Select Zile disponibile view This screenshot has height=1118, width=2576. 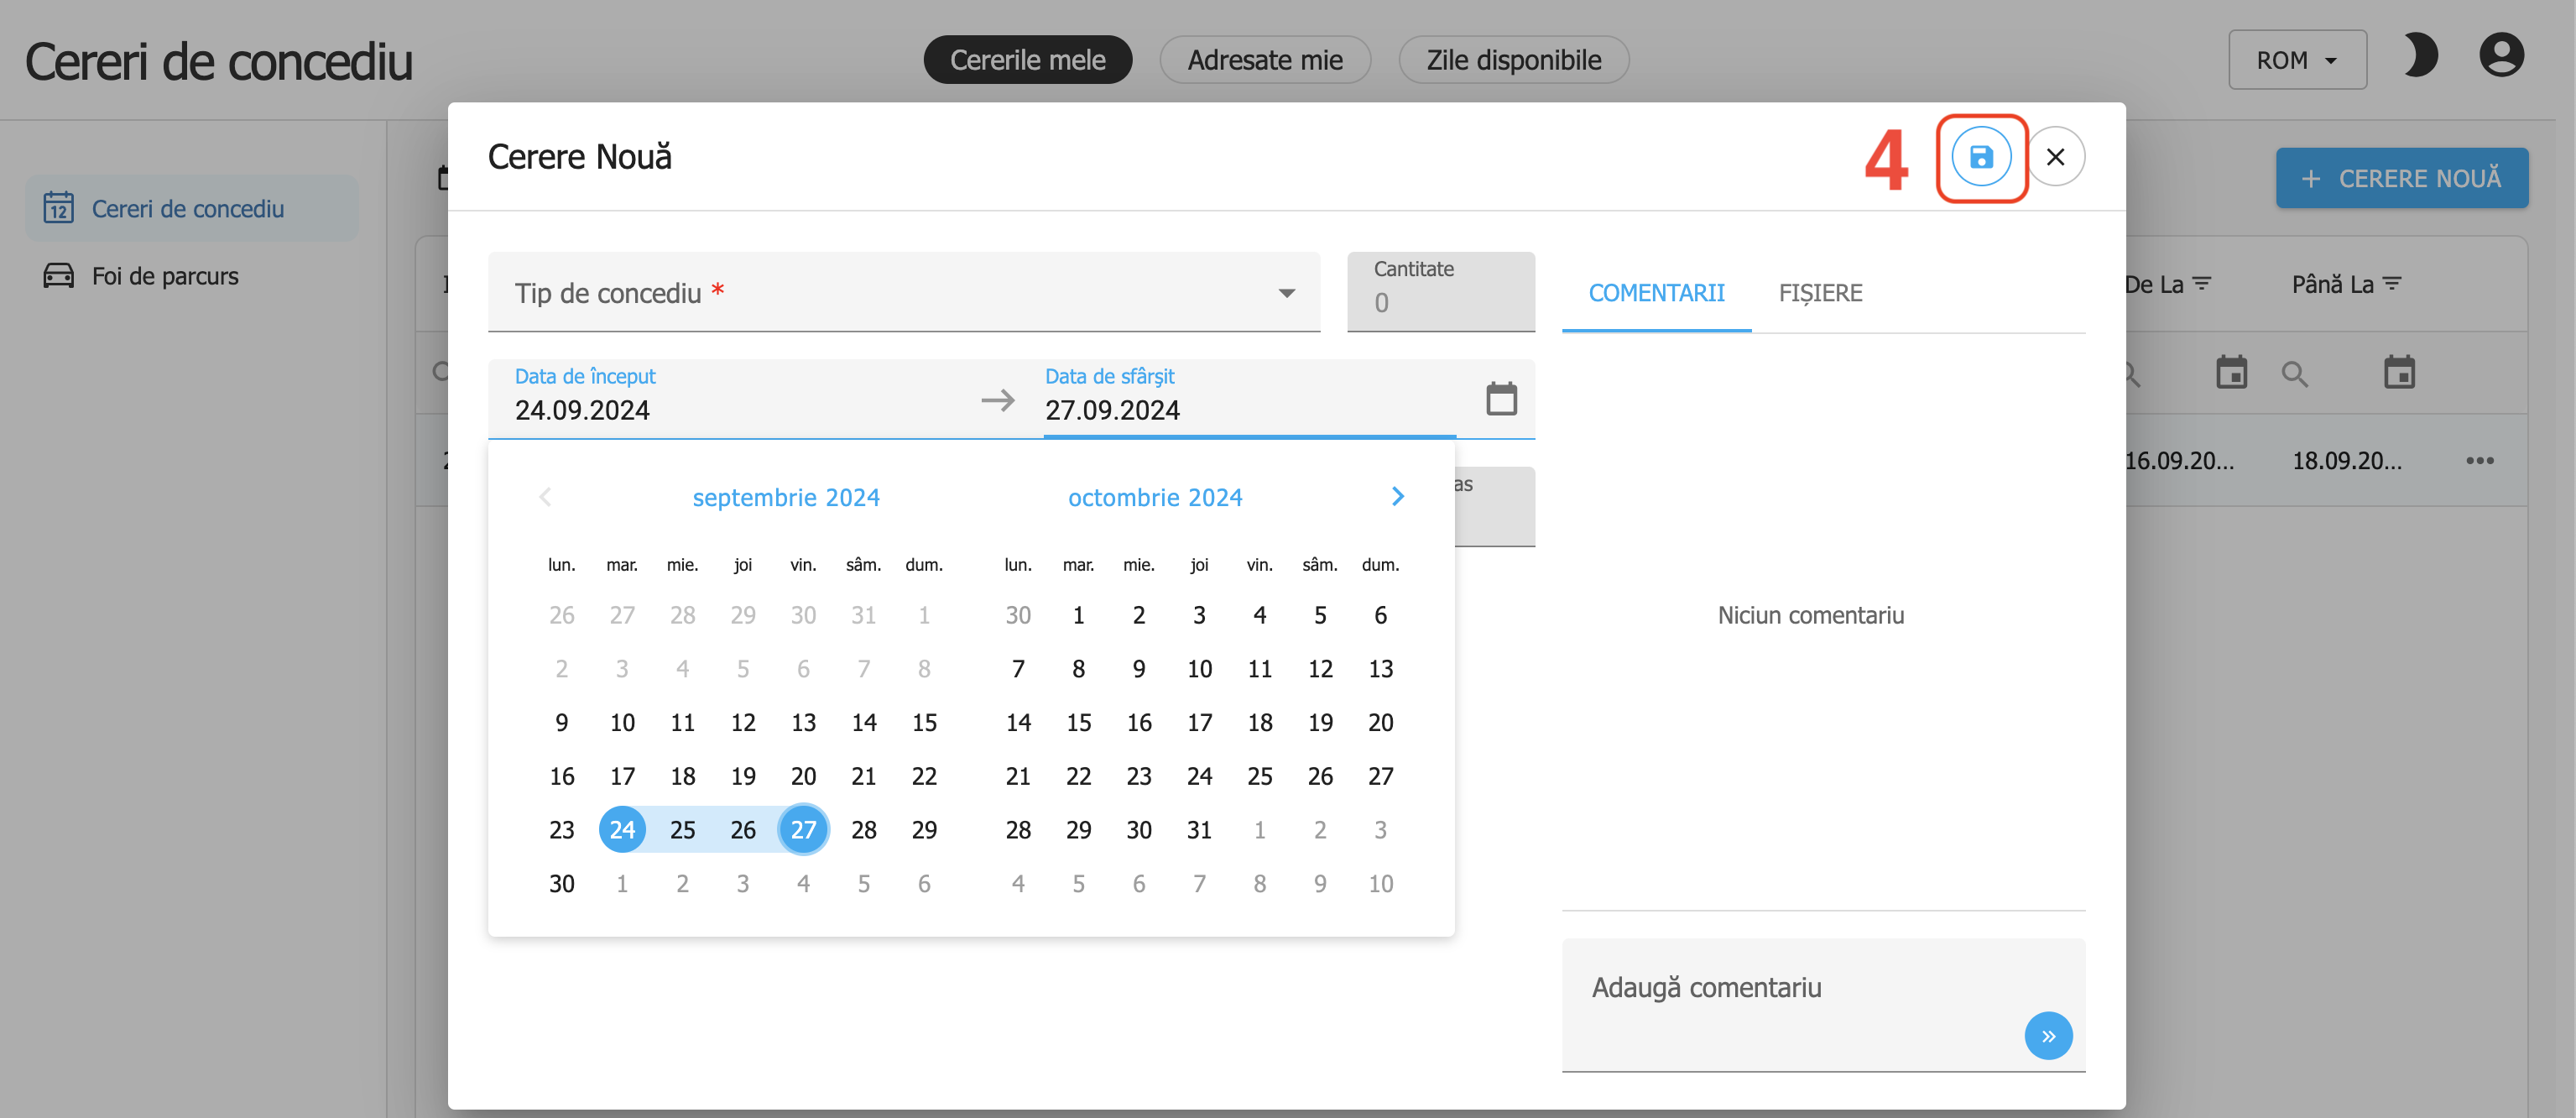[1513, 60]
